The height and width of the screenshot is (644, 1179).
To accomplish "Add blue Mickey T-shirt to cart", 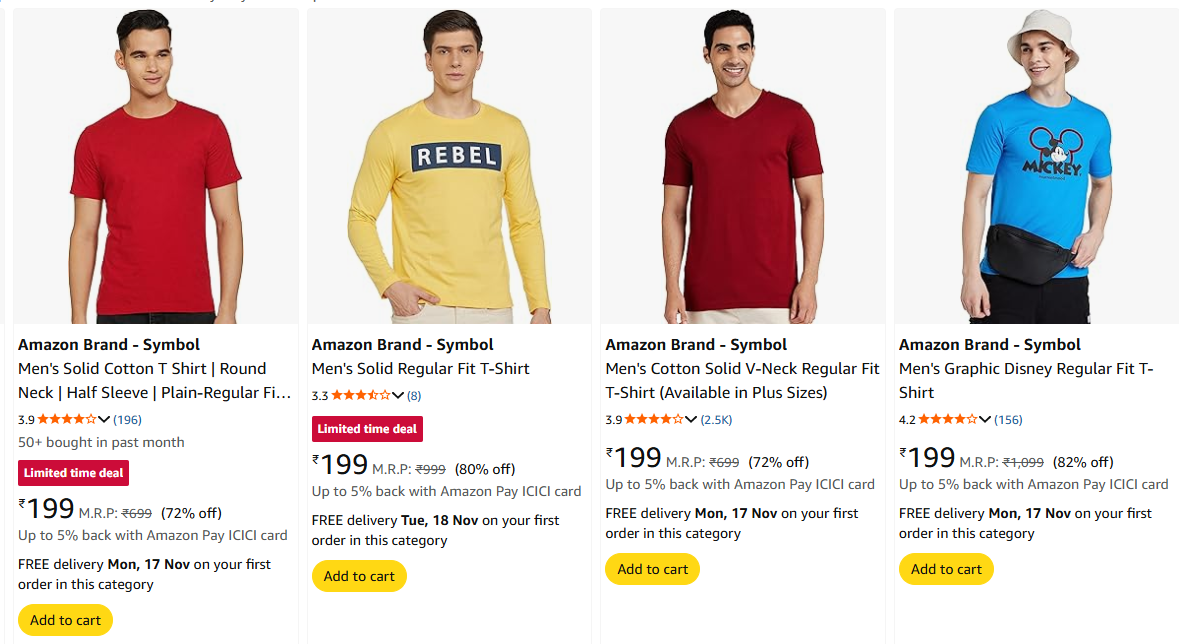I will [946, 569].
